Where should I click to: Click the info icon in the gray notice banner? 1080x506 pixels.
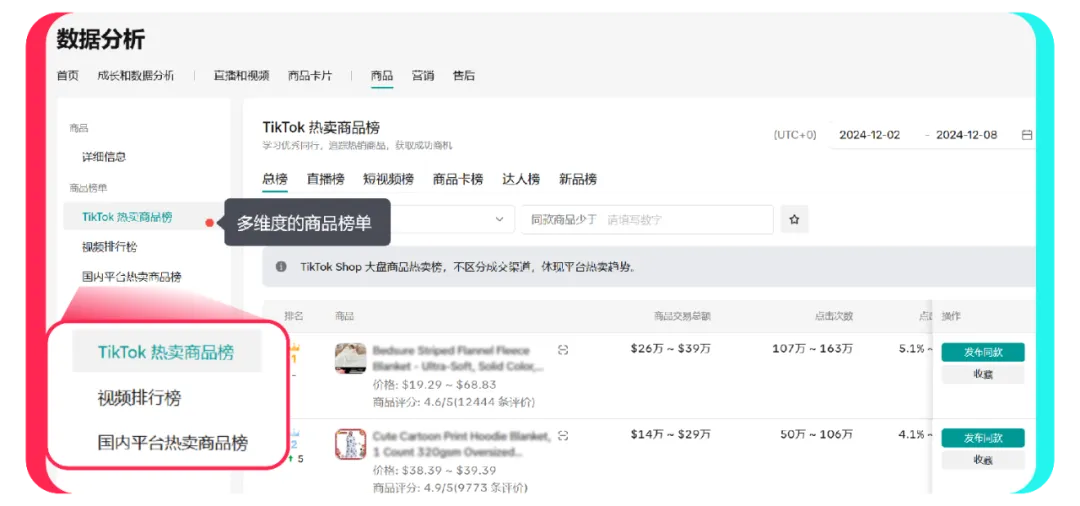click(281, 267)
